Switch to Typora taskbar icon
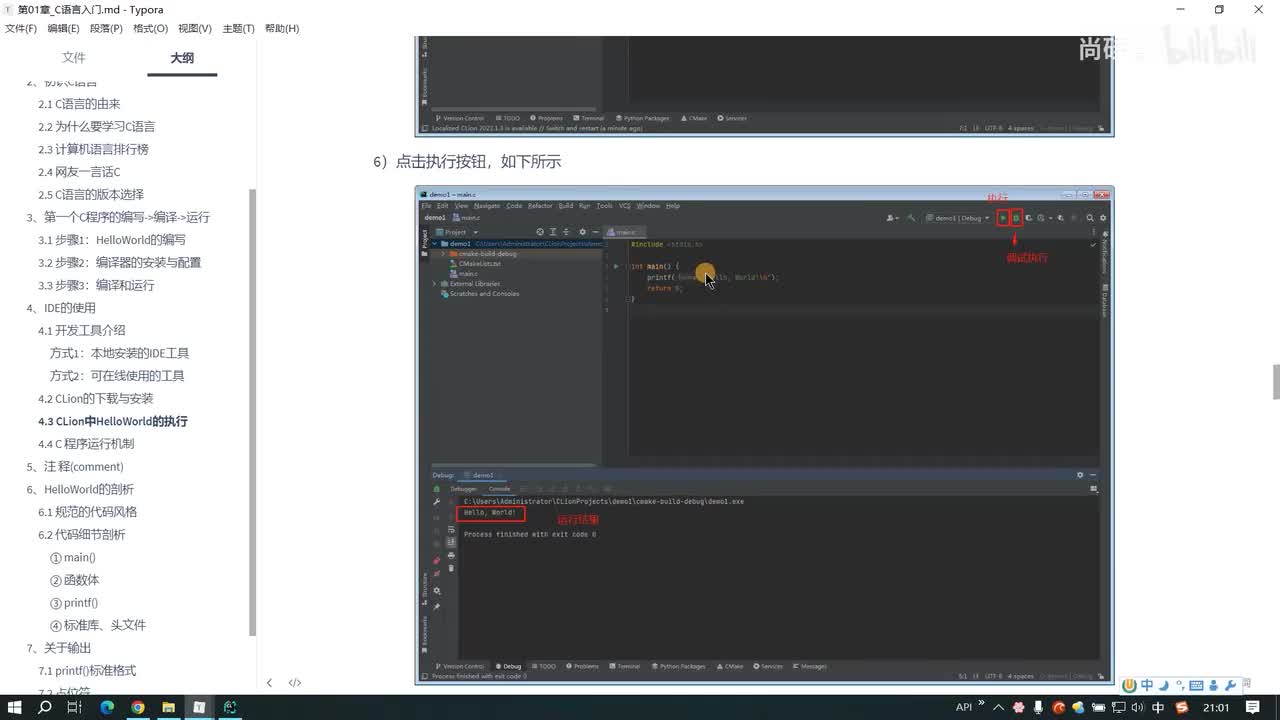This screenshot has width=1280, height=720. click(x=199, y=707)
